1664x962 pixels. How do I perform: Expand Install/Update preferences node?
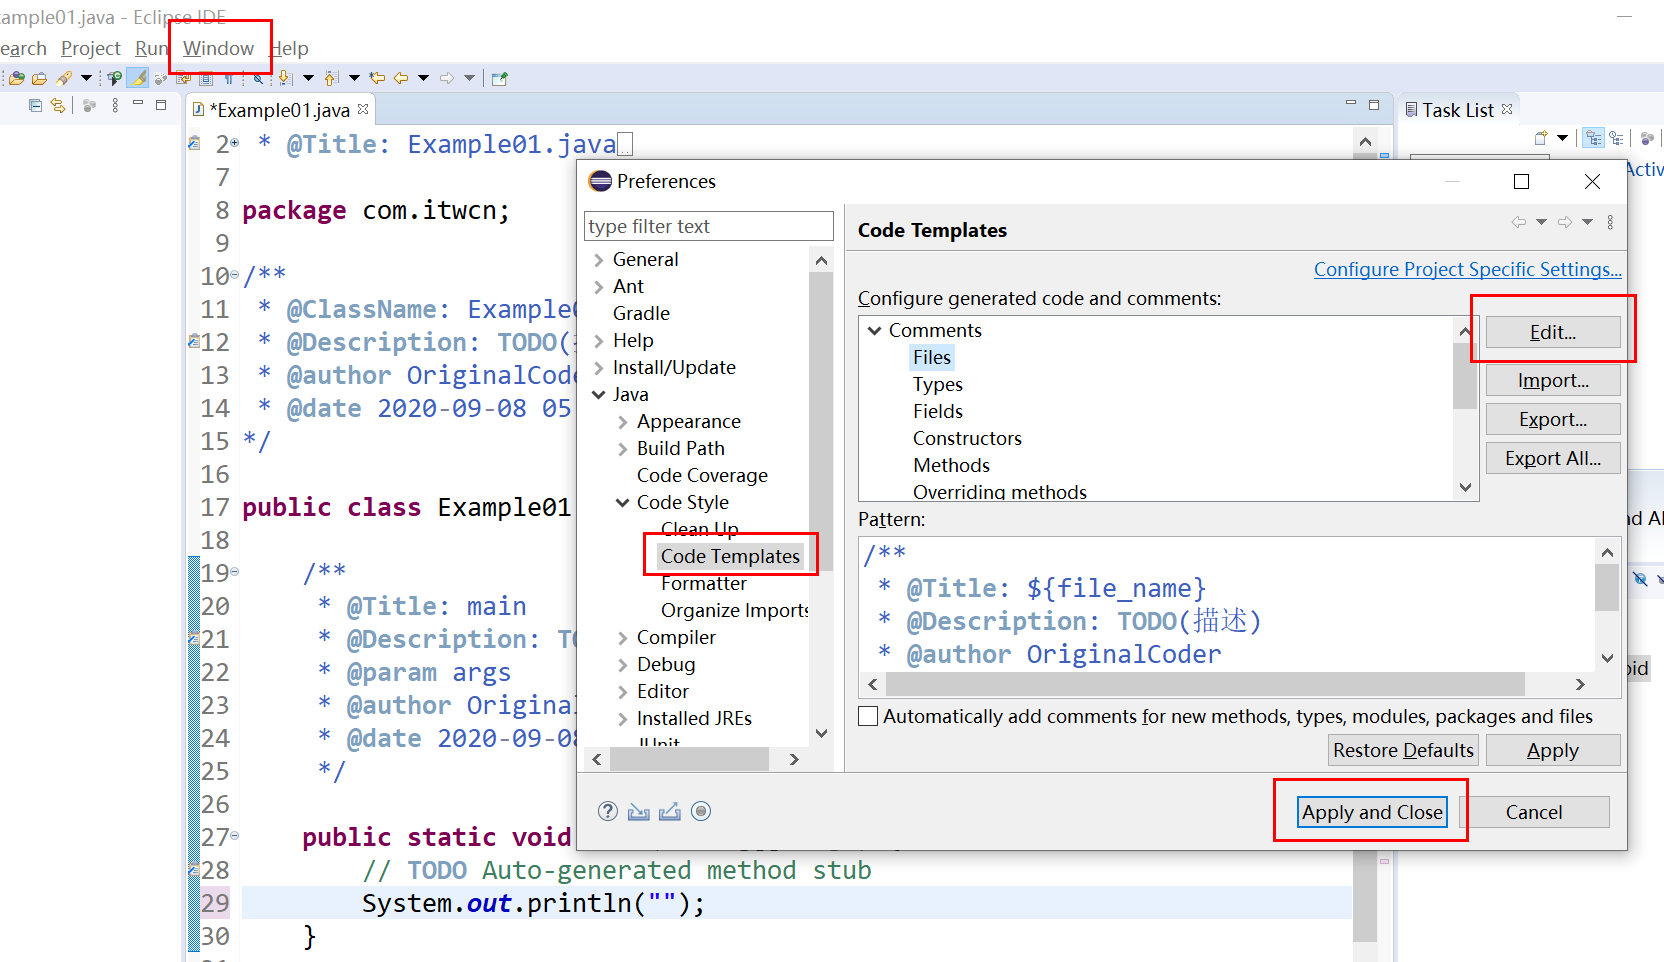tap(599, 368)
